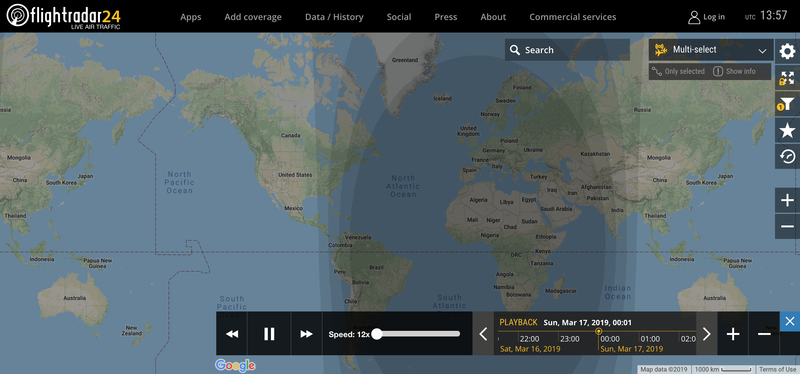Zoom in the map with plus
The image size is (800, 374).
tap(787, 200)
